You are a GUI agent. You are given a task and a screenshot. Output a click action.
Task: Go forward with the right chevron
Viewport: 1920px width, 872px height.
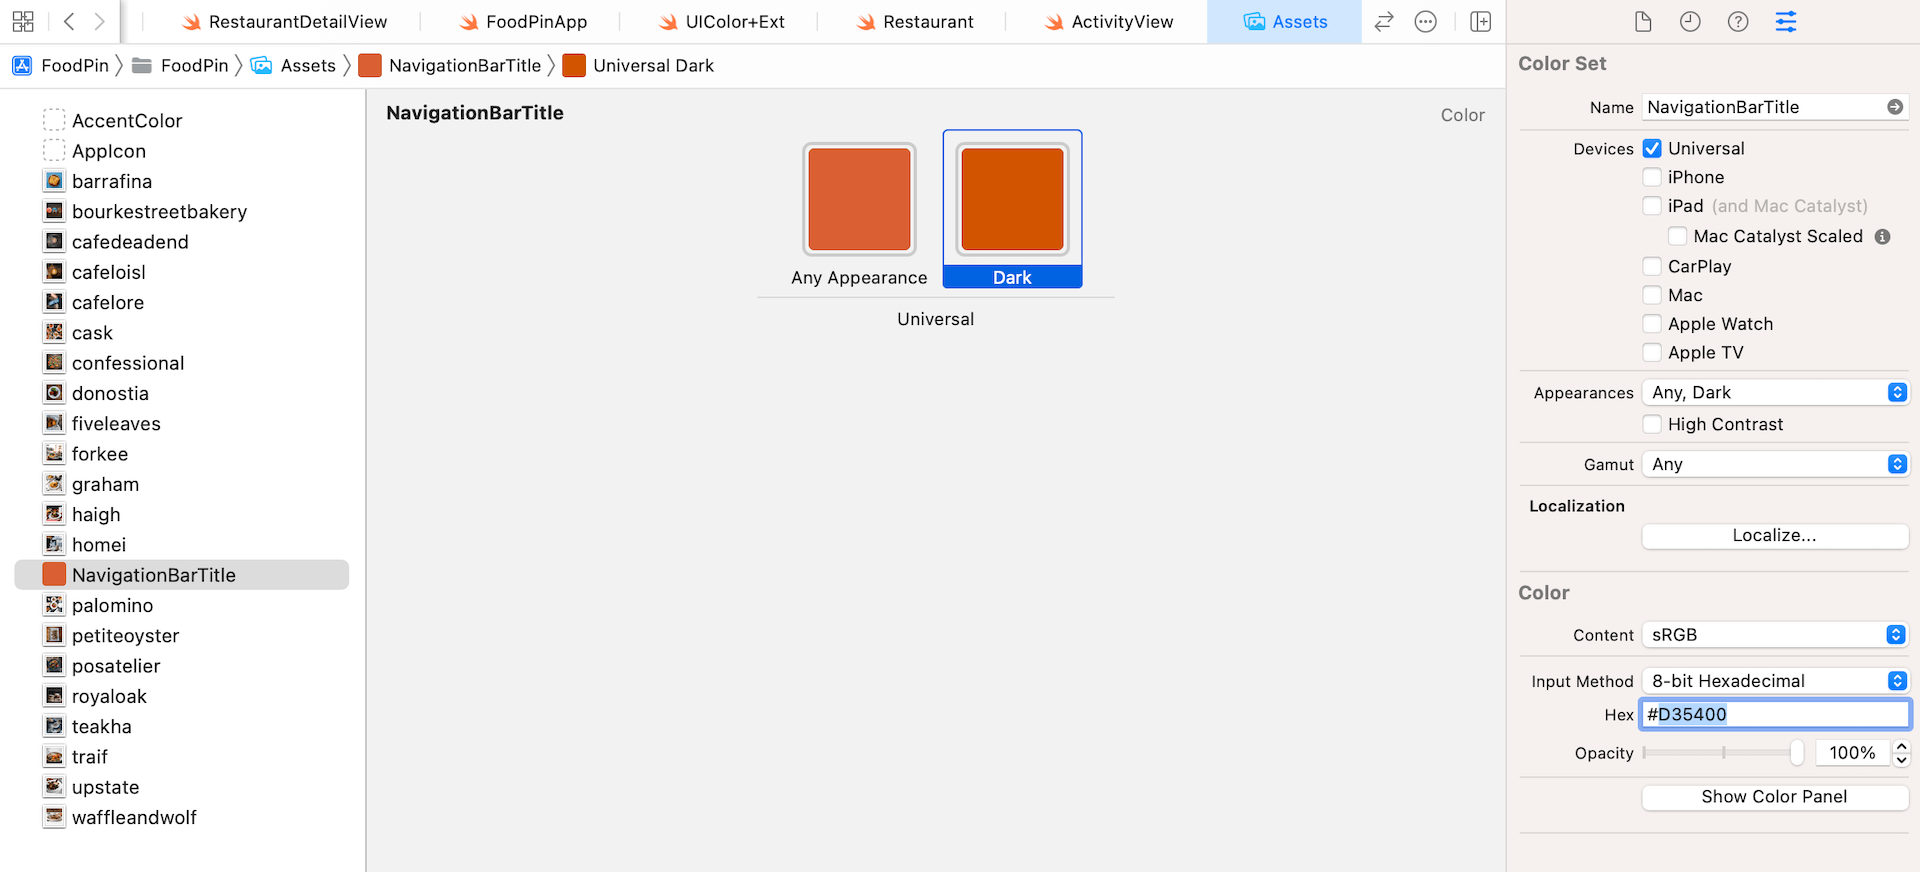point(99,21)
